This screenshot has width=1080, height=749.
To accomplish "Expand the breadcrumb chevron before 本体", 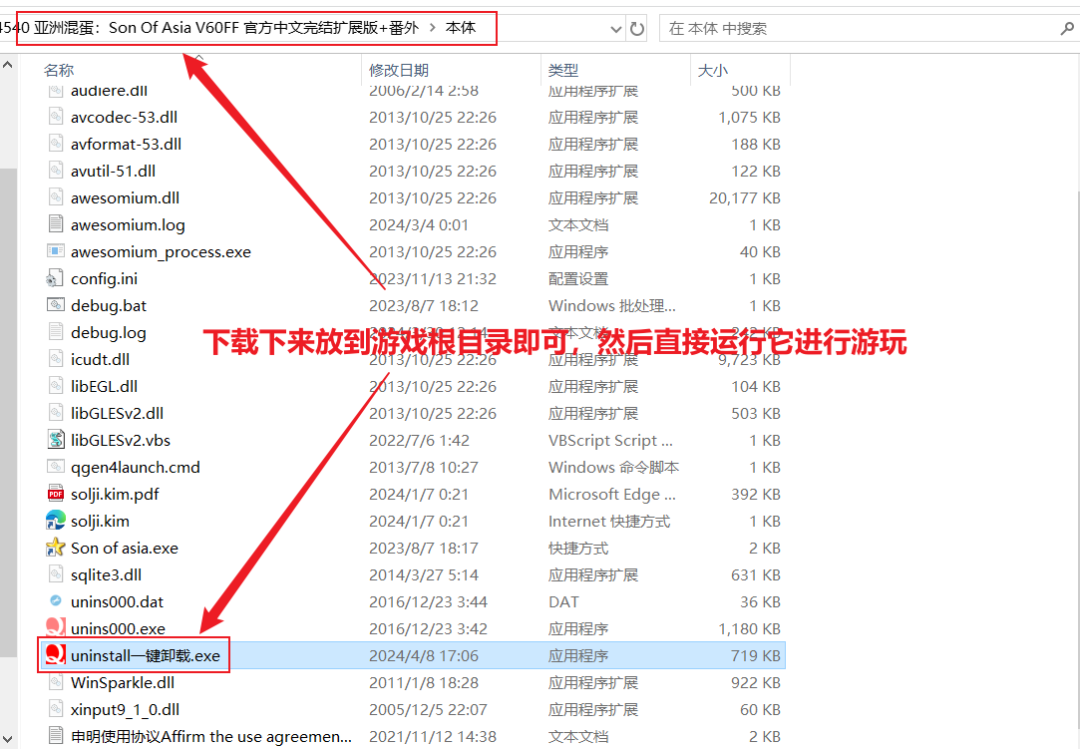I will 433,28.
